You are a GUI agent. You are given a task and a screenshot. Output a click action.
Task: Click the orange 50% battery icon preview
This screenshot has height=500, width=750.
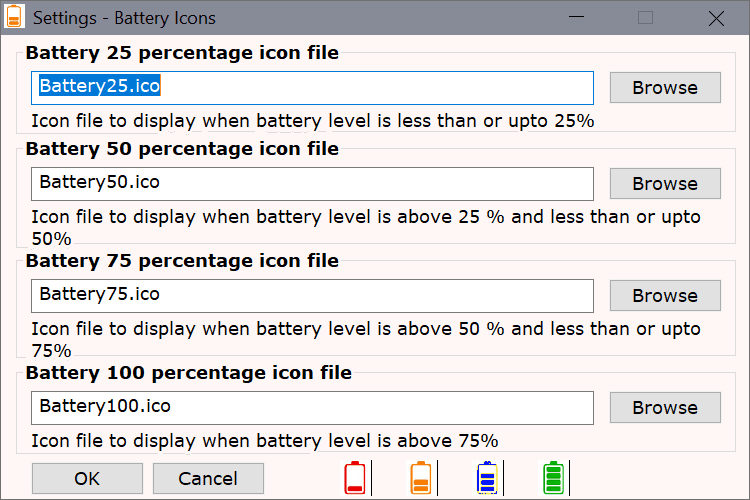click(x=421, y=478)
